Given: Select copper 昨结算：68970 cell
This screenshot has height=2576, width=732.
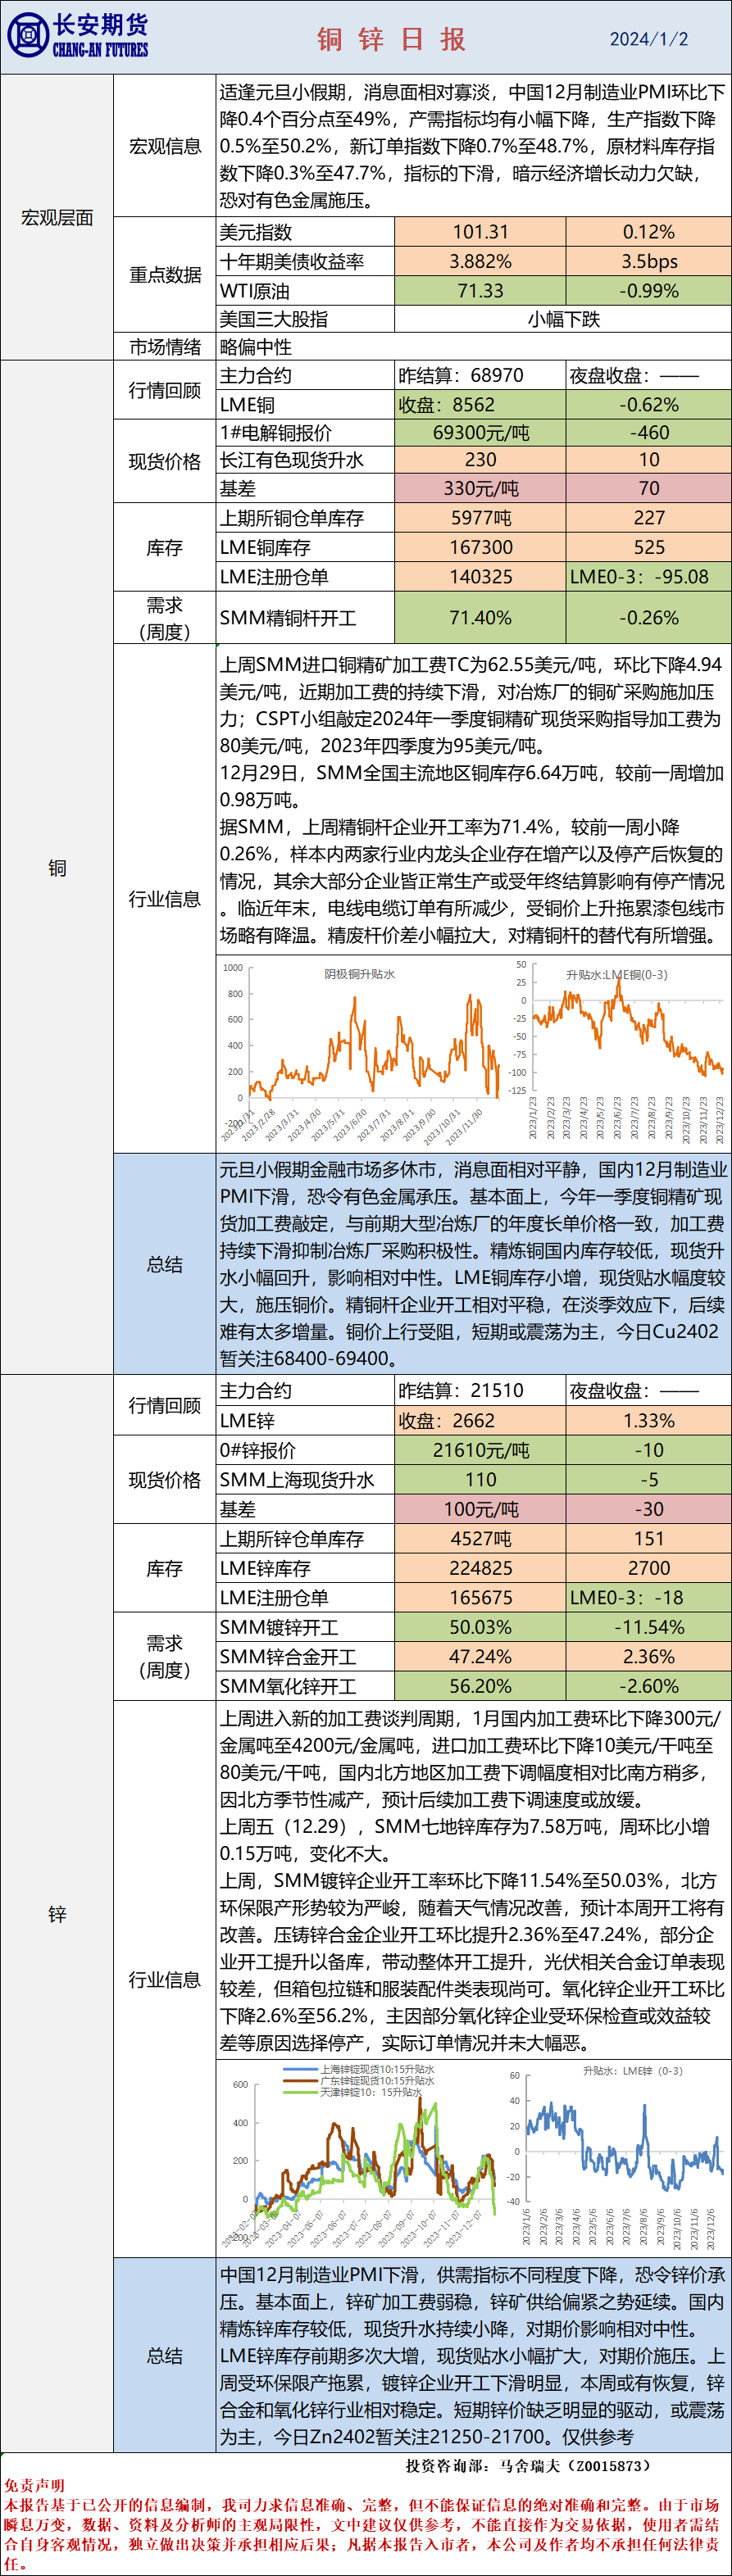Looking at the screenshot, I should (480, 376).
